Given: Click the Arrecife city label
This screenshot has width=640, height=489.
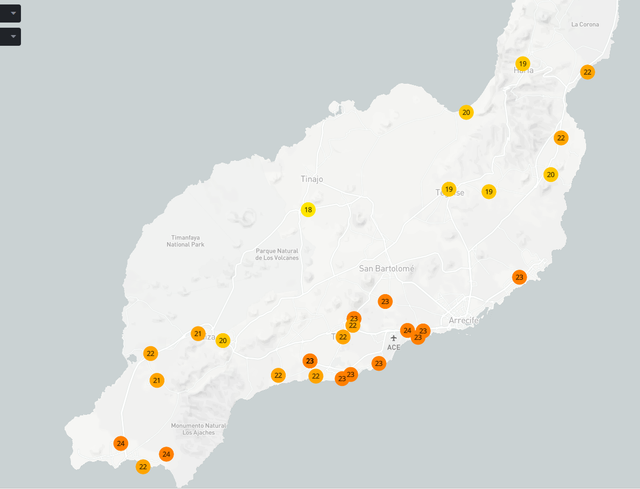Looking at the screenshot, I should pyautogui.click(x=464, y=320).
